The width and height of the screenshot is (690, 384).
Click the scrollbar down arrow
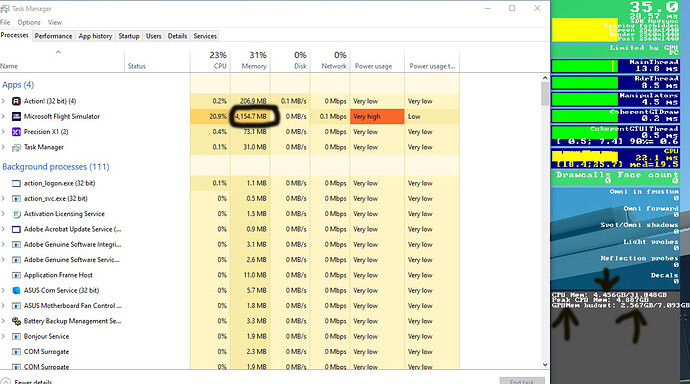tap(545, 365)
